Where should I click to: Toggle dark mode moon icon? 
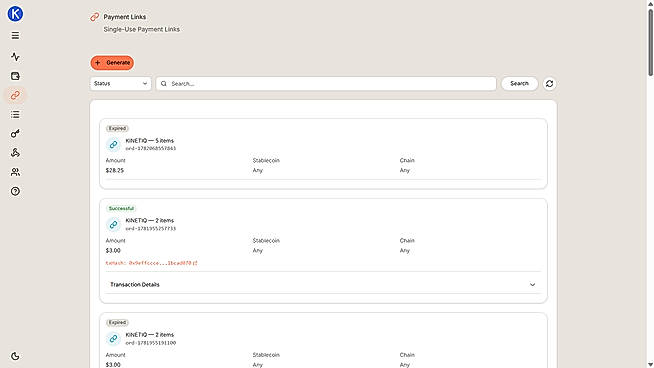pos(15,356)
